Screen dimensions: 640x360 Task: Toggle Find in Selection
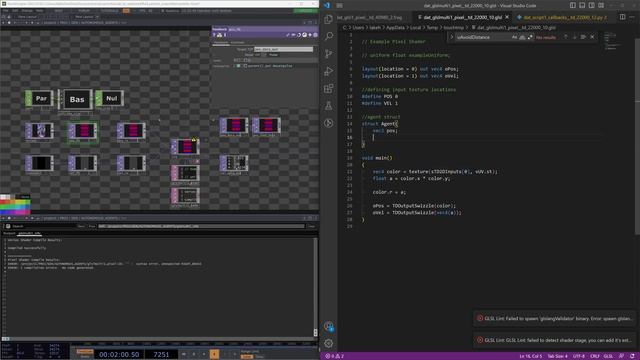[x=583, y=37]
